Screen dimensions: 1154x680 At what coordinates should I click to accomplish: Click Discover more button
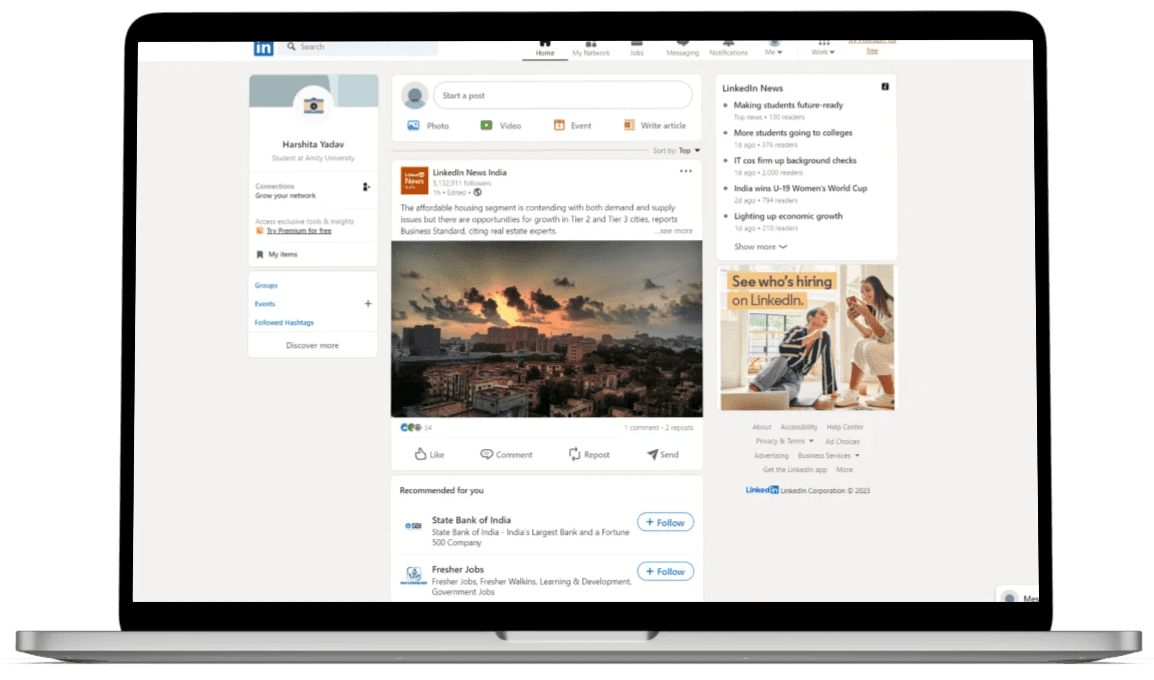312,345
